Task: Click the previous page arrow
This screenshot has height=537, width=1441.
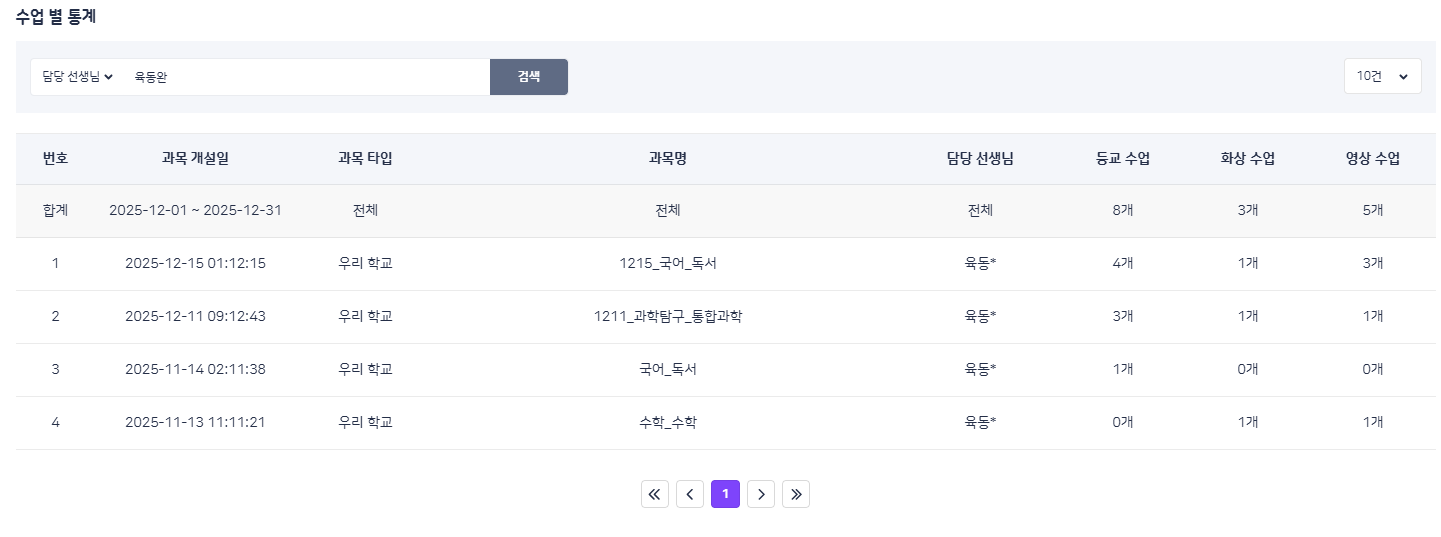Action: [x=690, y=494]
